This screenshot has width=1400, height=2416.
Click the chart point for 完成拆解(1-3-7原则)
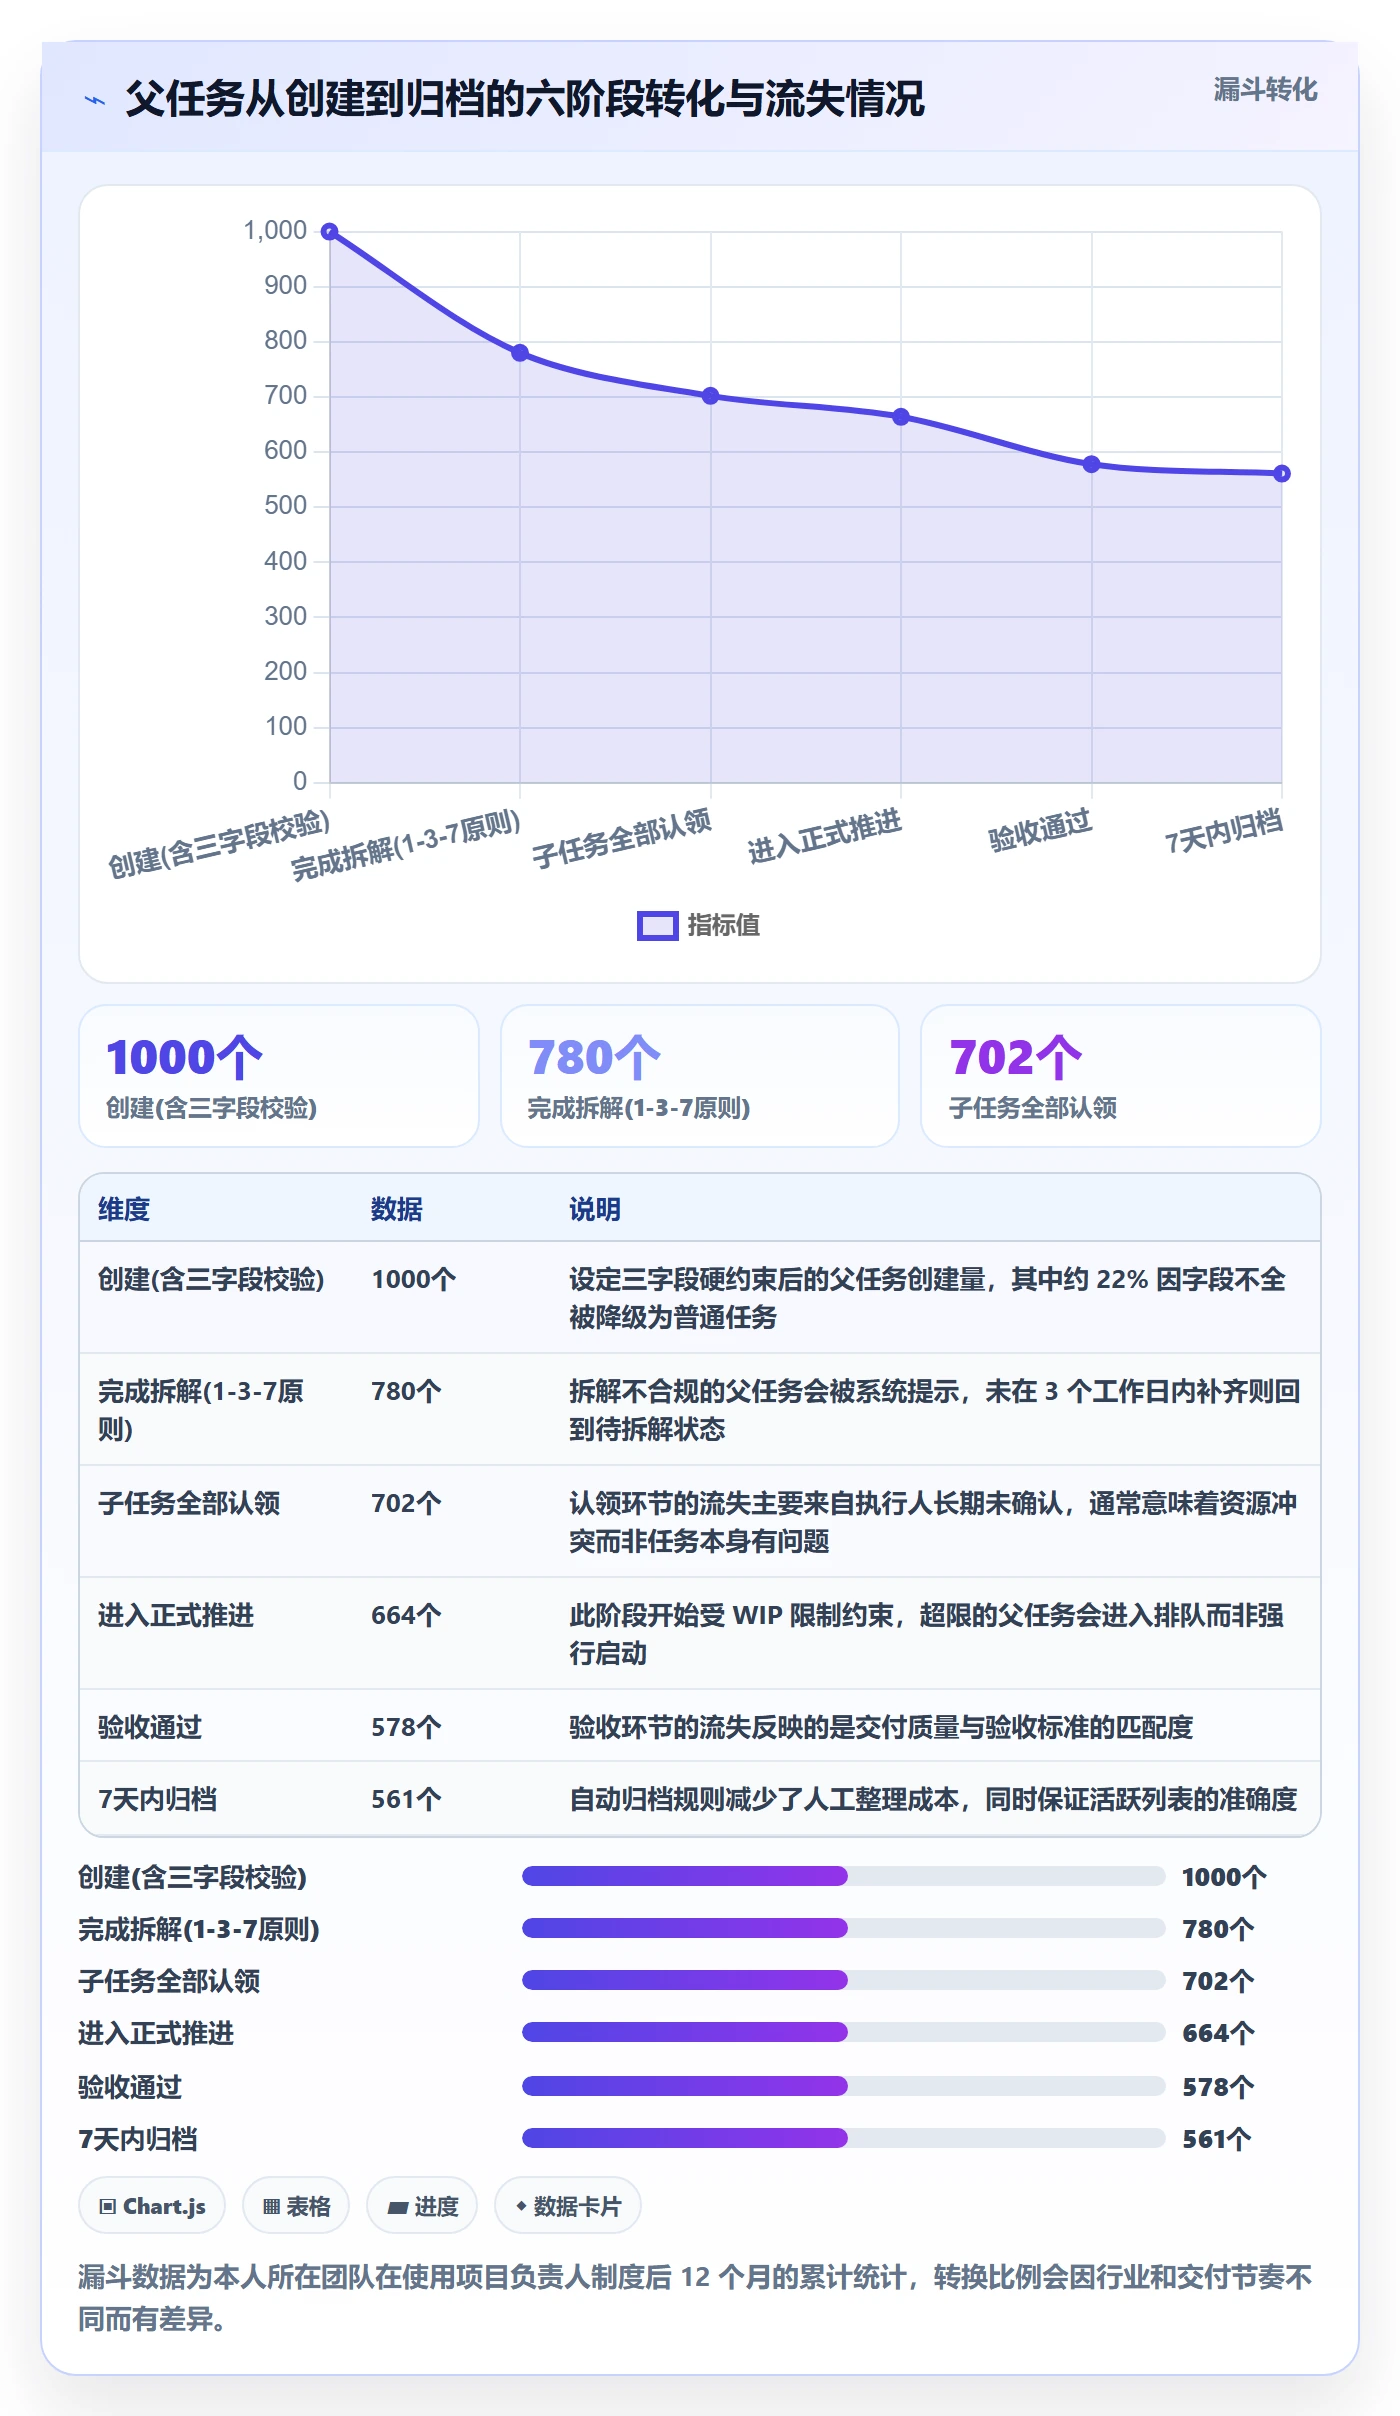click(x=520, y=353)
